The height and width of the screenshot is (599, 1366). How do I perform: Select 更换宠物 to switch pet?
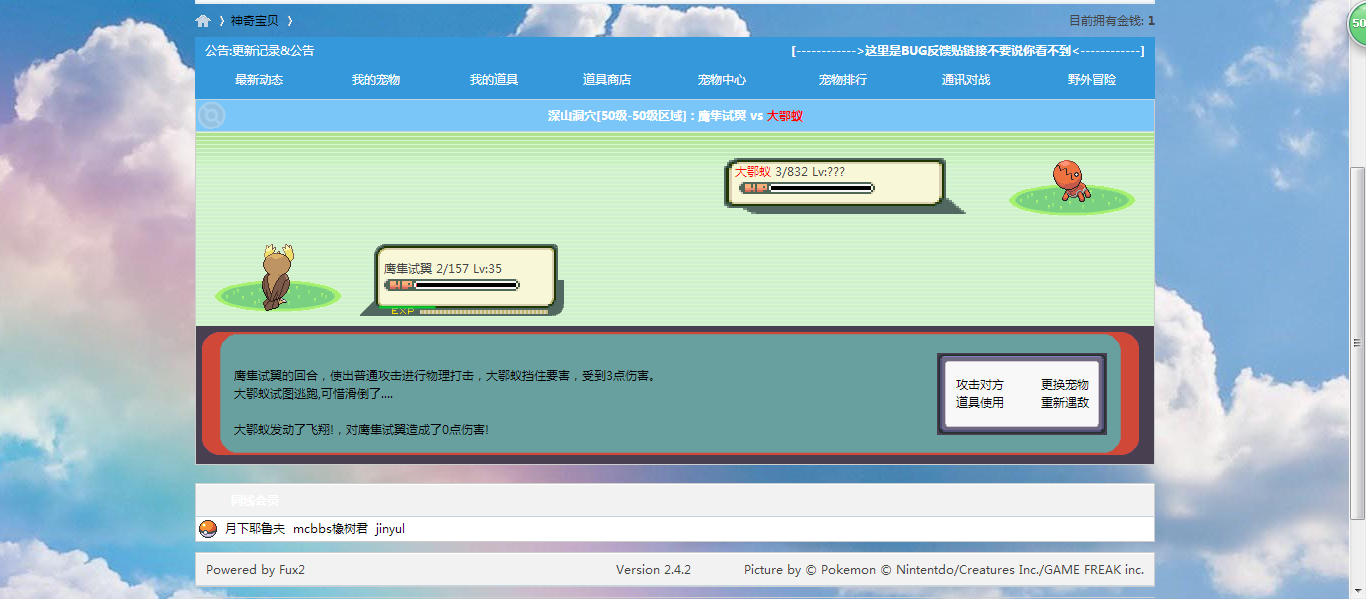click(x=1065, y=385)
